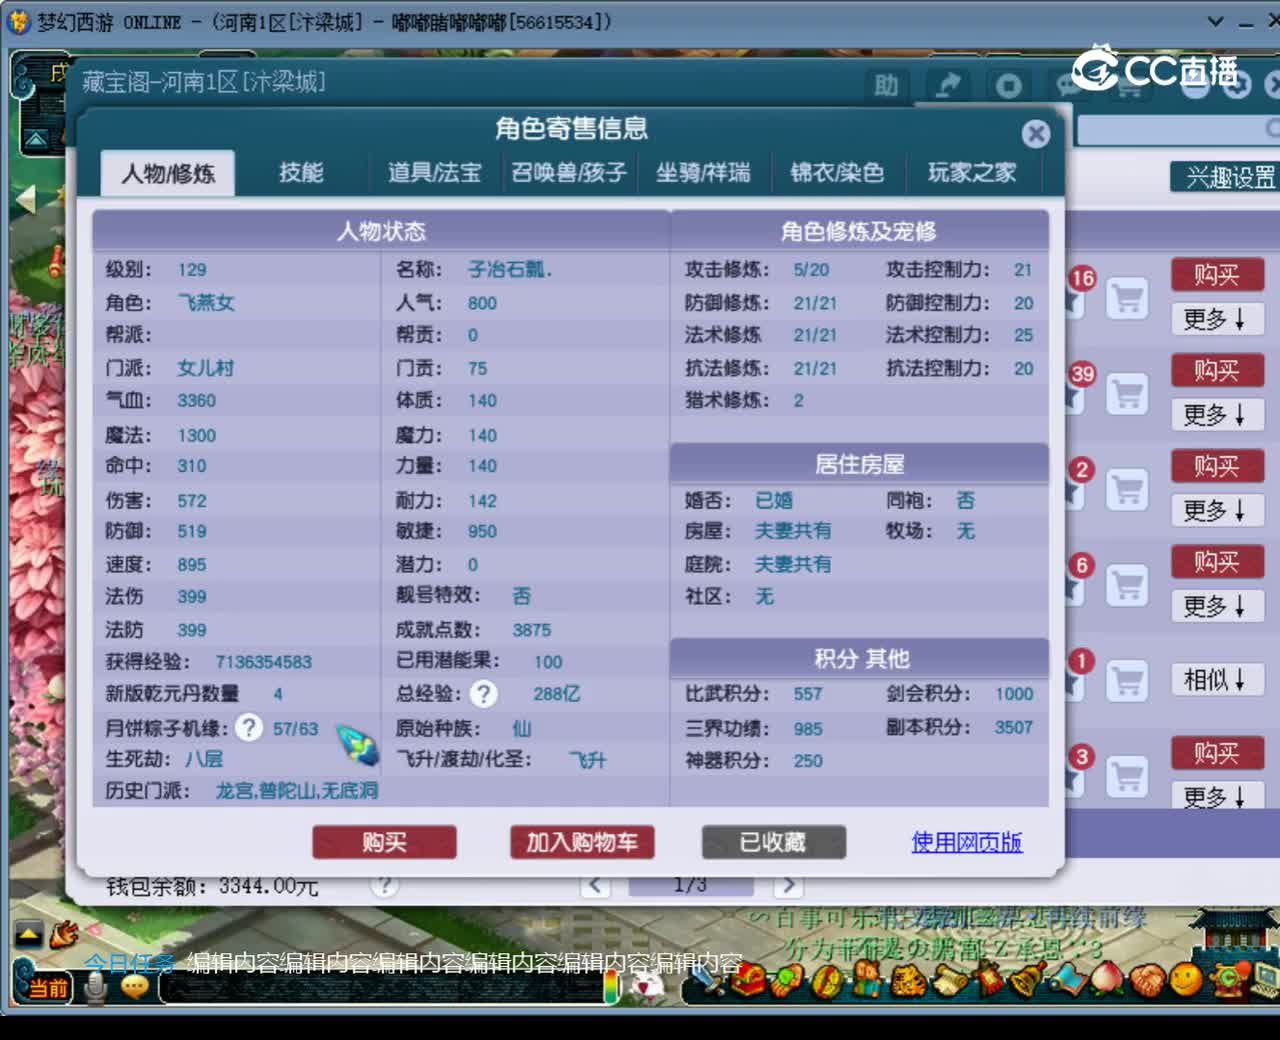Expand the 相似 dropdown for listing with badge 1
Screen dimensions: 1280x1040
pos(1217,681)
